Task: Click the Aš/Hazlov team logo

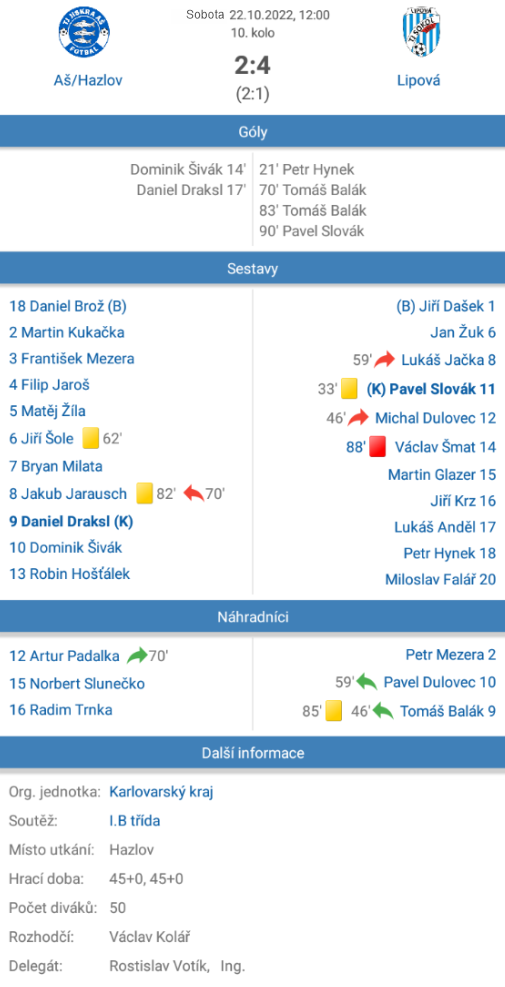Action: pos(86,33)
